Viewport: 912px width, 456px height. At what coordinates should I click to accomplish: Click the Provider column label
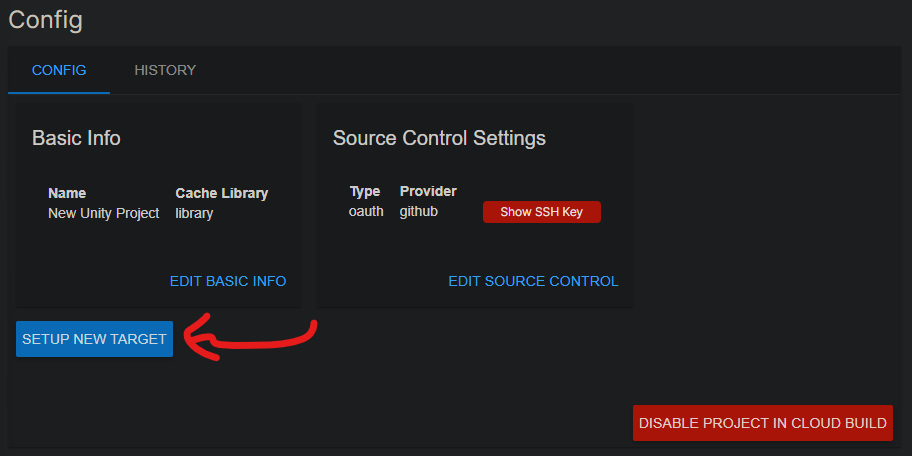pyautogui.click(x=428, y=191)
